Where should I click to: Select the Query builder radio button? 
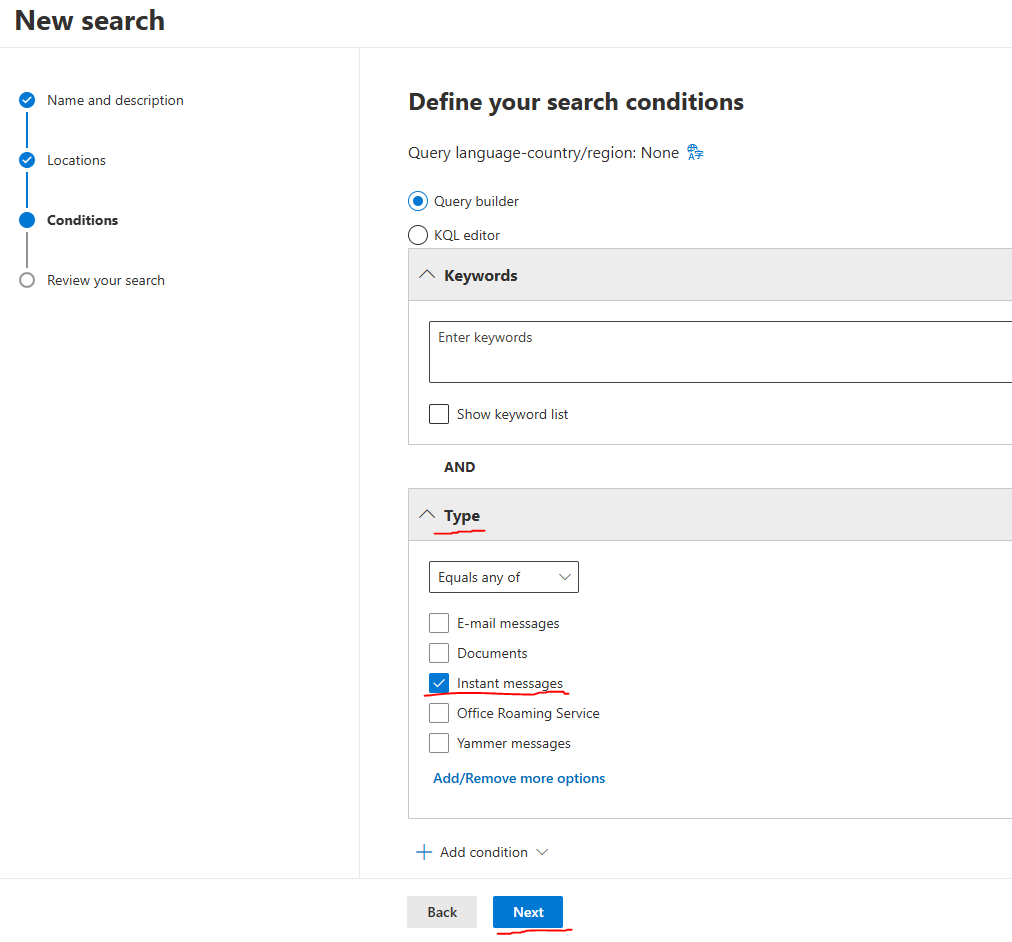(418, 201)
